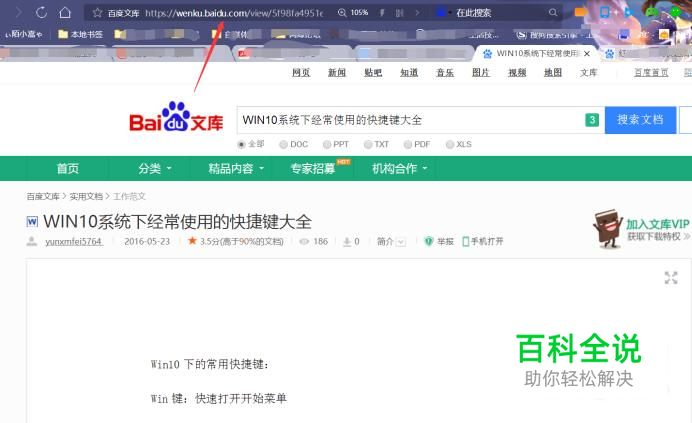692x423 pixels.
Task: Select the DOC filter radio button
Action: click(x=283, y=144)
